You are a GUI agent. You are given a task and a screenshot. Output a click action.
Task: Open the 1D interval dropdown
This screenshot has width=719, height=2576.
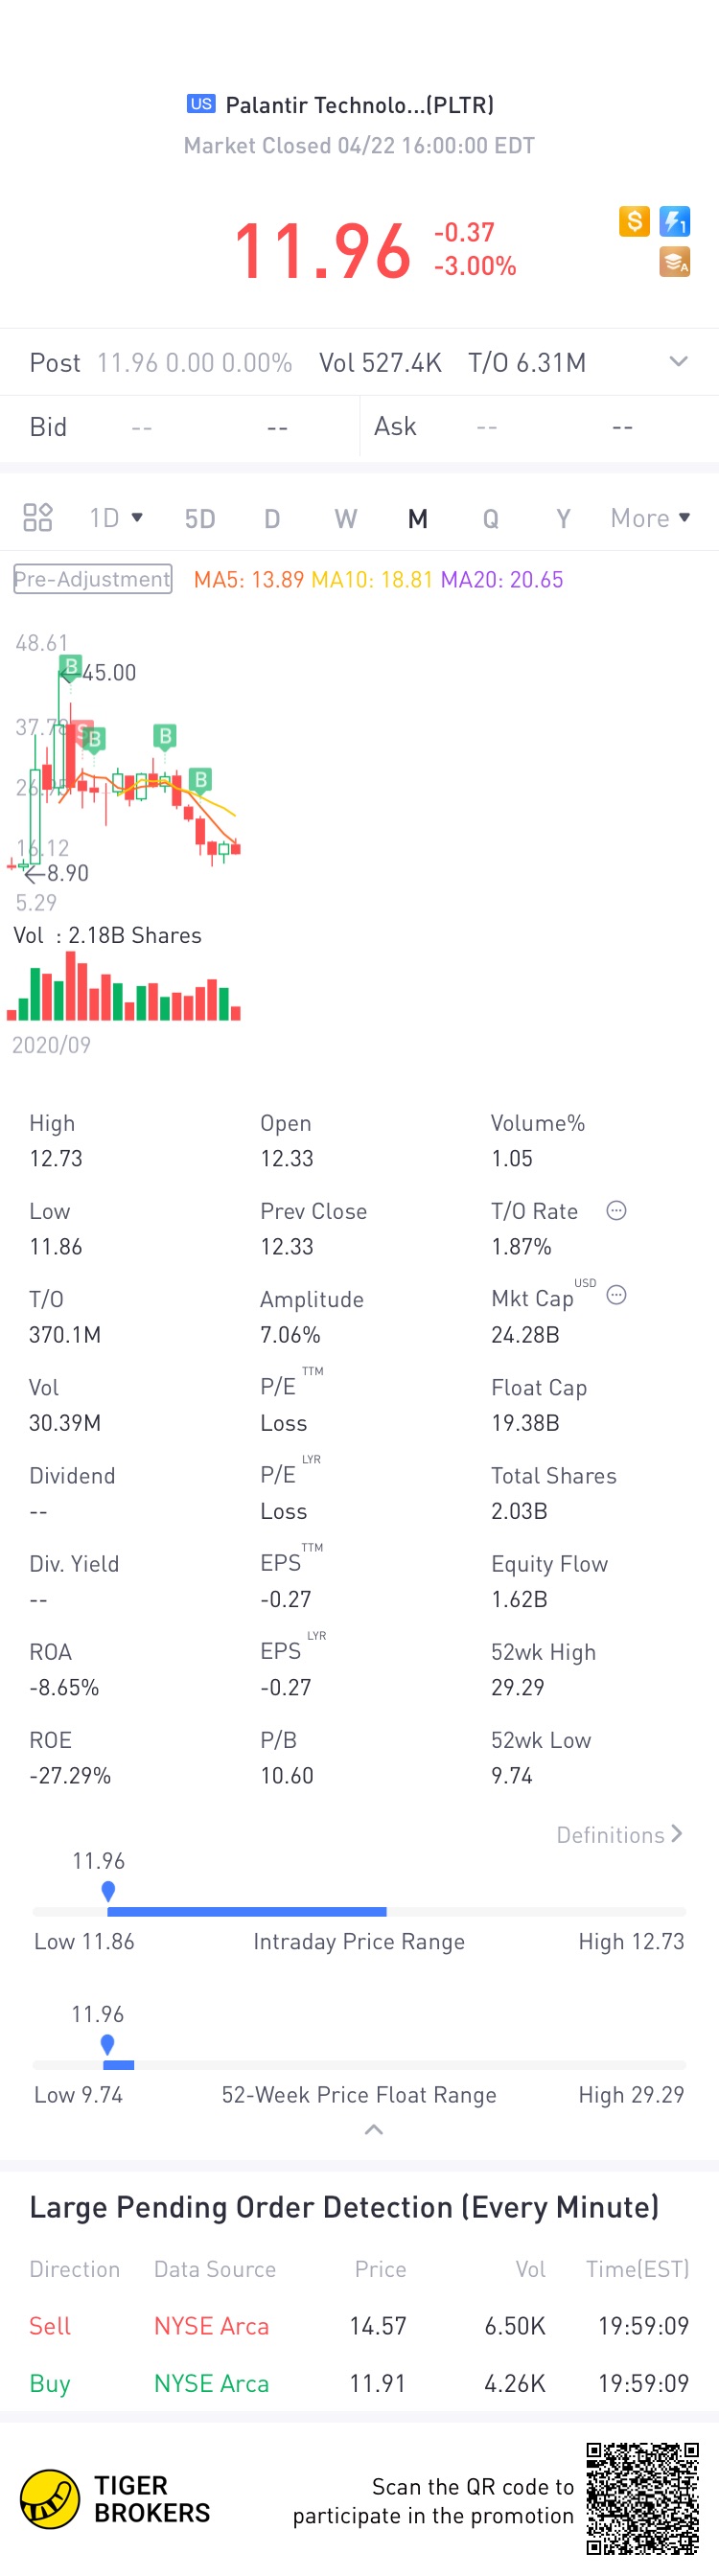[116, 518]
